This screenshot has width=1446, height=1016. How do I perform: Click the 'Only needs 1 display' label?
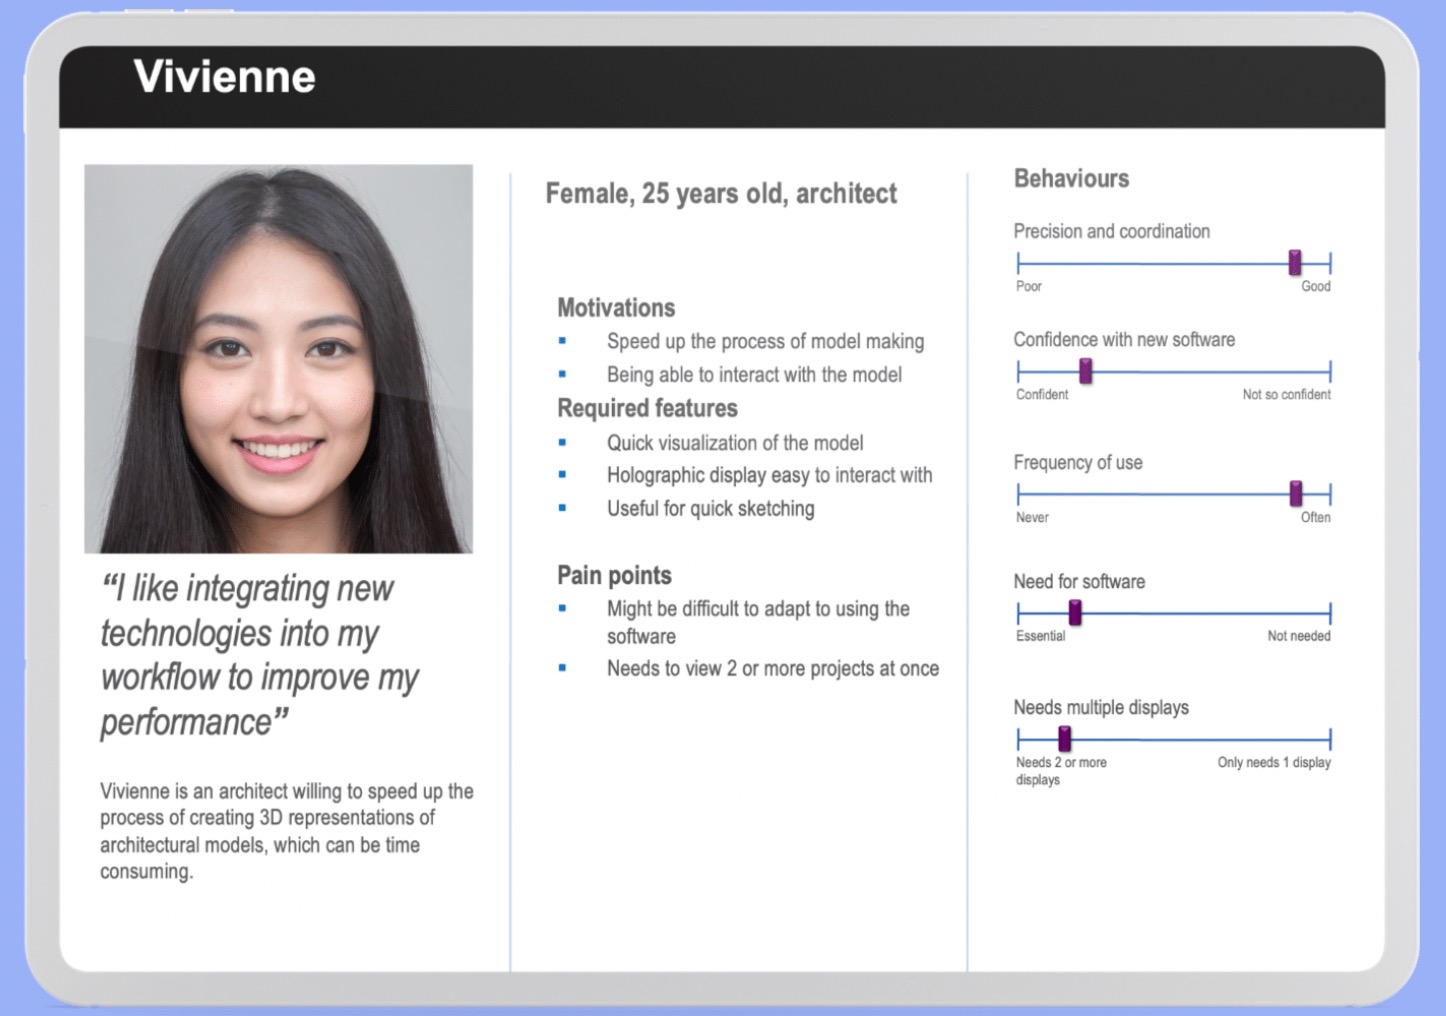pyautogui.click(x=1273, y=762)
